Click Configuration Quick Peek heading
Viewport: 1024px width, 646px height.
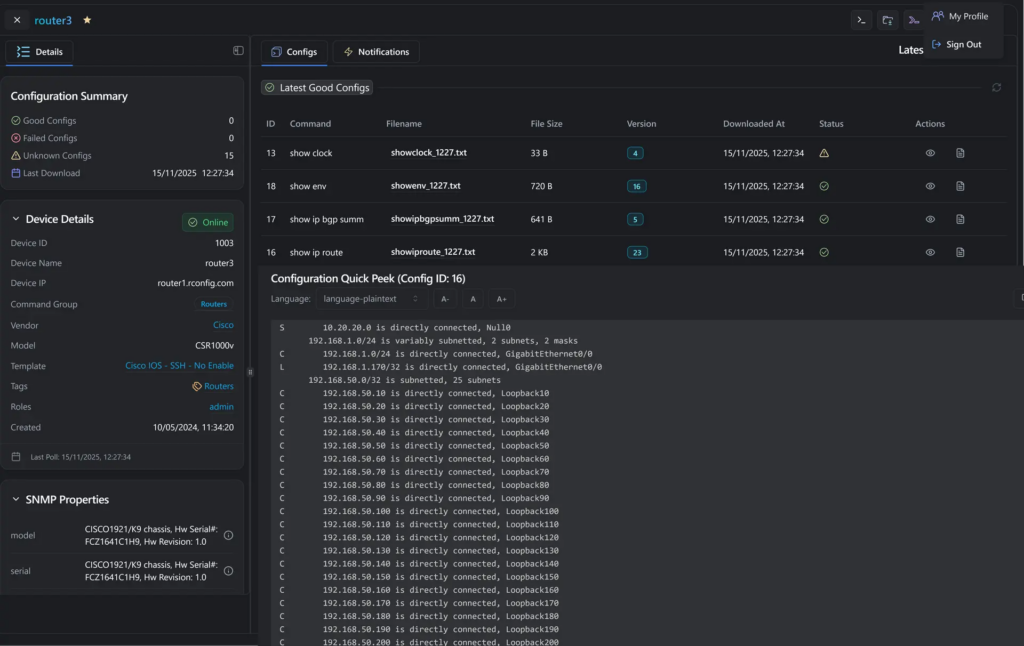pyautogui.click(x=368, y=278)
